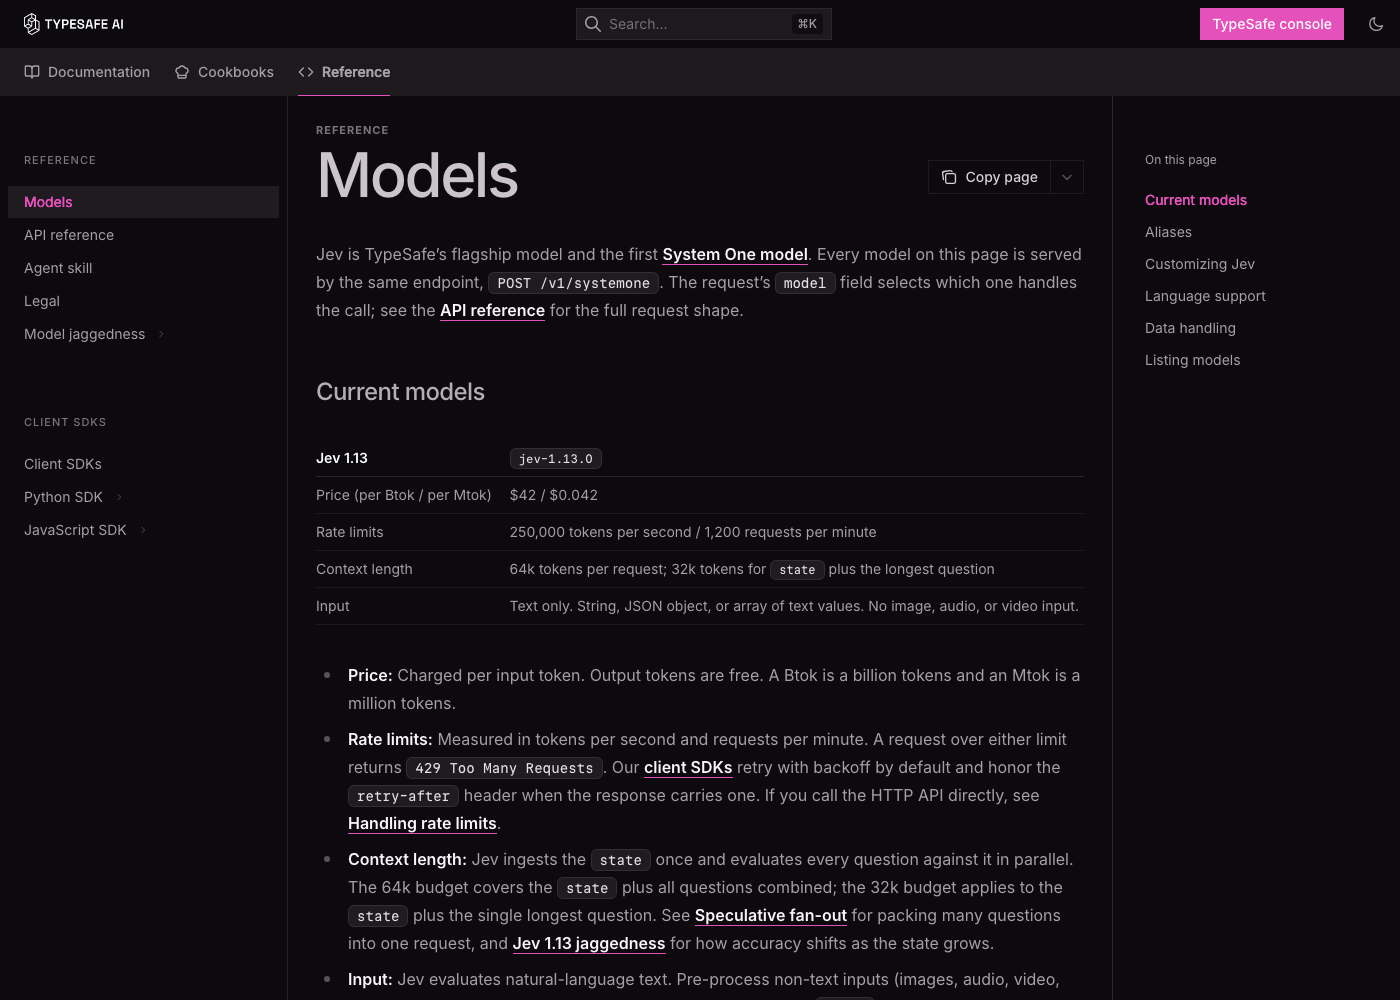Select the Reference tab
This screenshot has height=1000, width=1400.
coord(344,72)
